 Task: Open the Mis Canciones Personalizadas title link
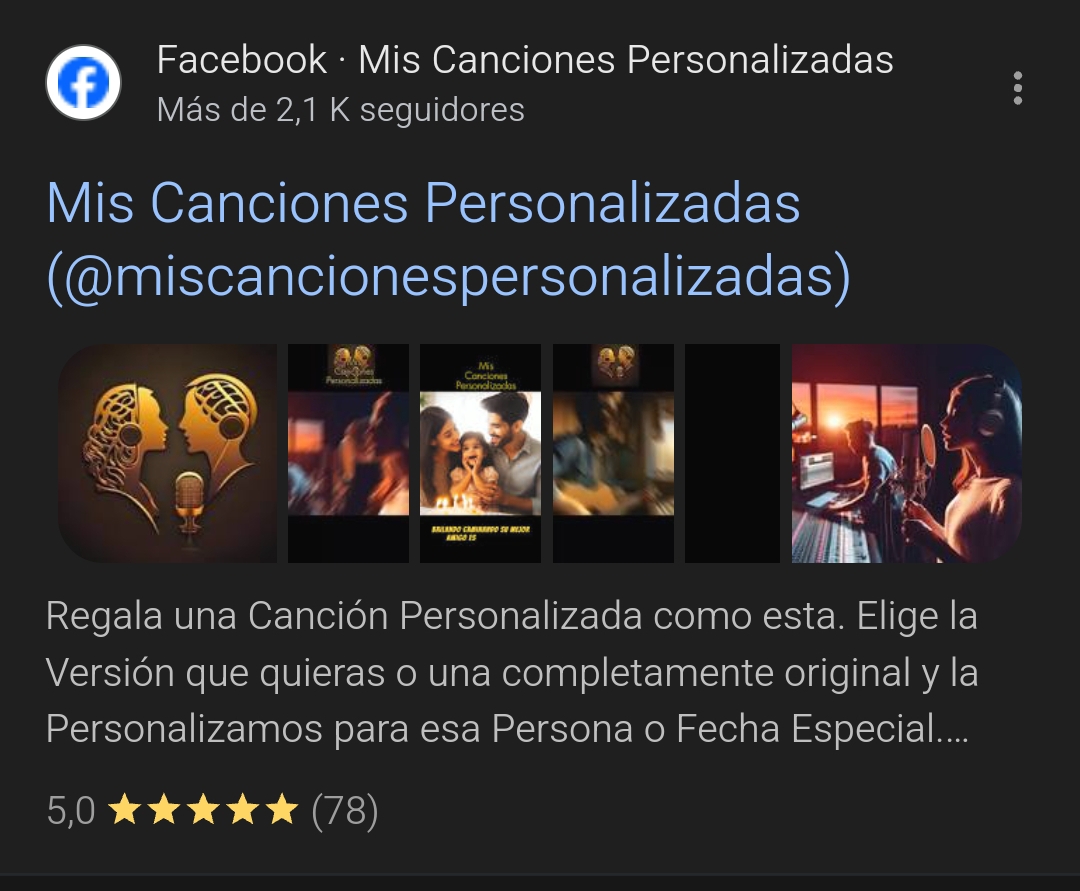pos(448,239)
